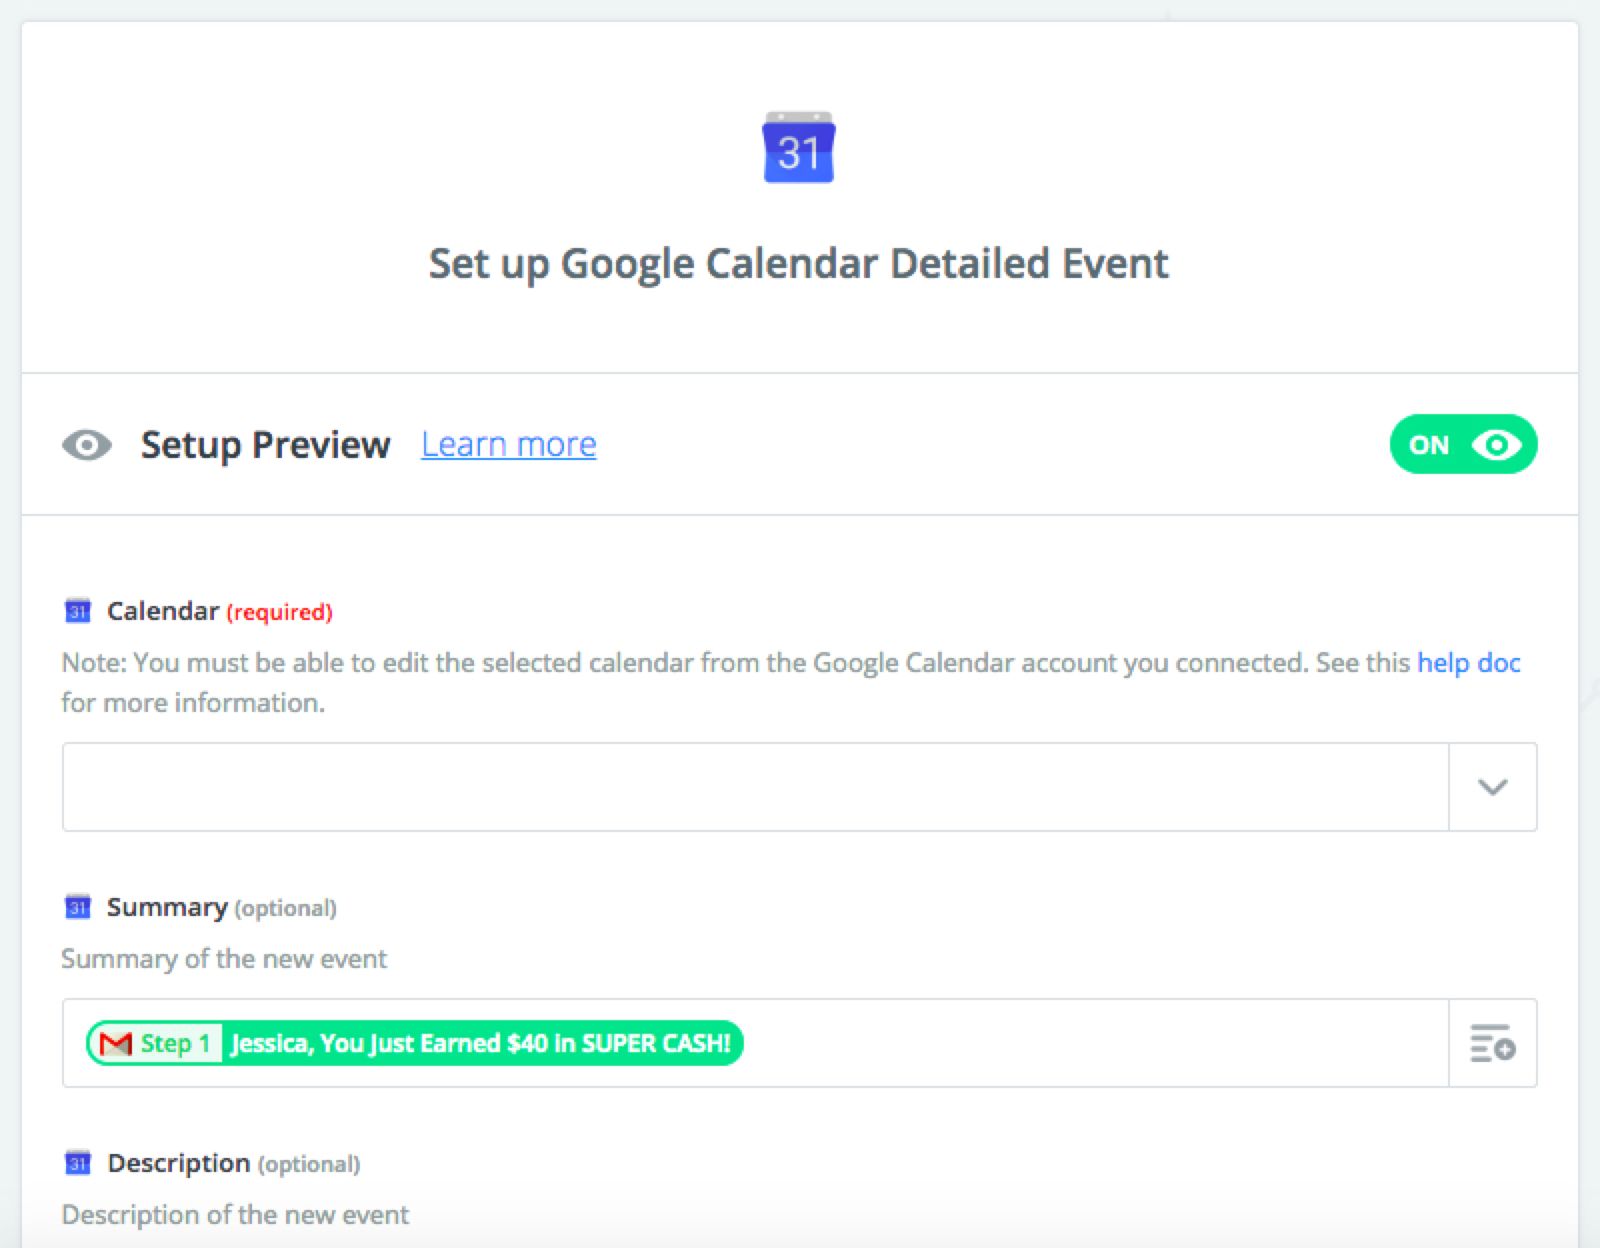Viewport: 1600px width, 1248px height.
Task: Click the large Google Calendar icon
Action: tap(799, 148)
